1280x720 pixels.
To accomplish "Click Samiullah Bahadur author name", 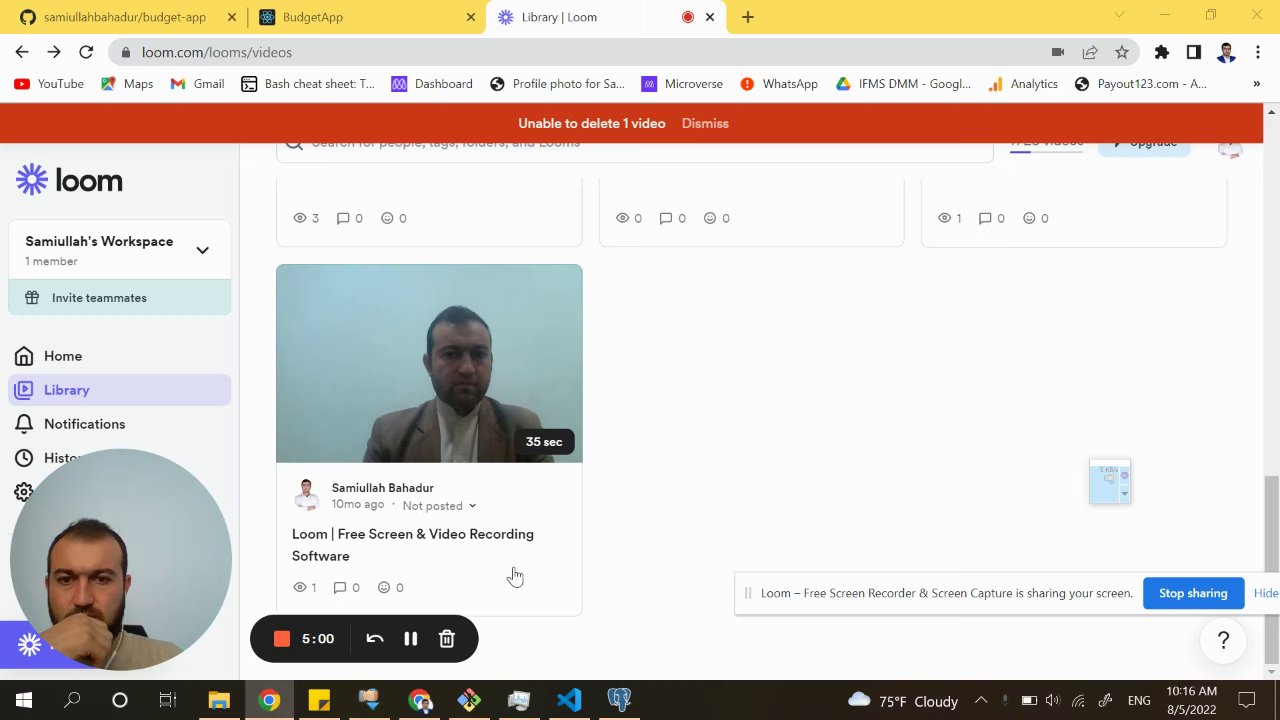I will click(383, 488).
